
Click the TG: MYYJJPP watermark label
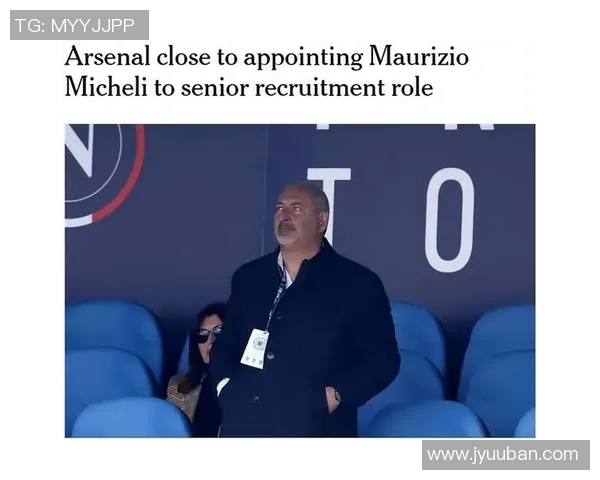click(79, 25)
